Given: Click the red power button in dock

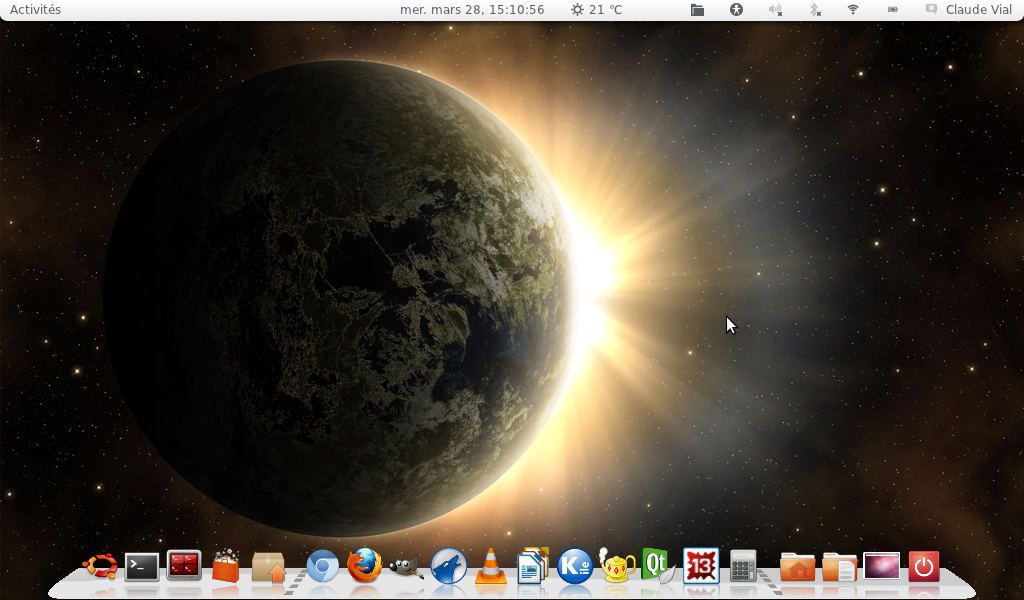Looking at the screenshot, I should [923, 566].
